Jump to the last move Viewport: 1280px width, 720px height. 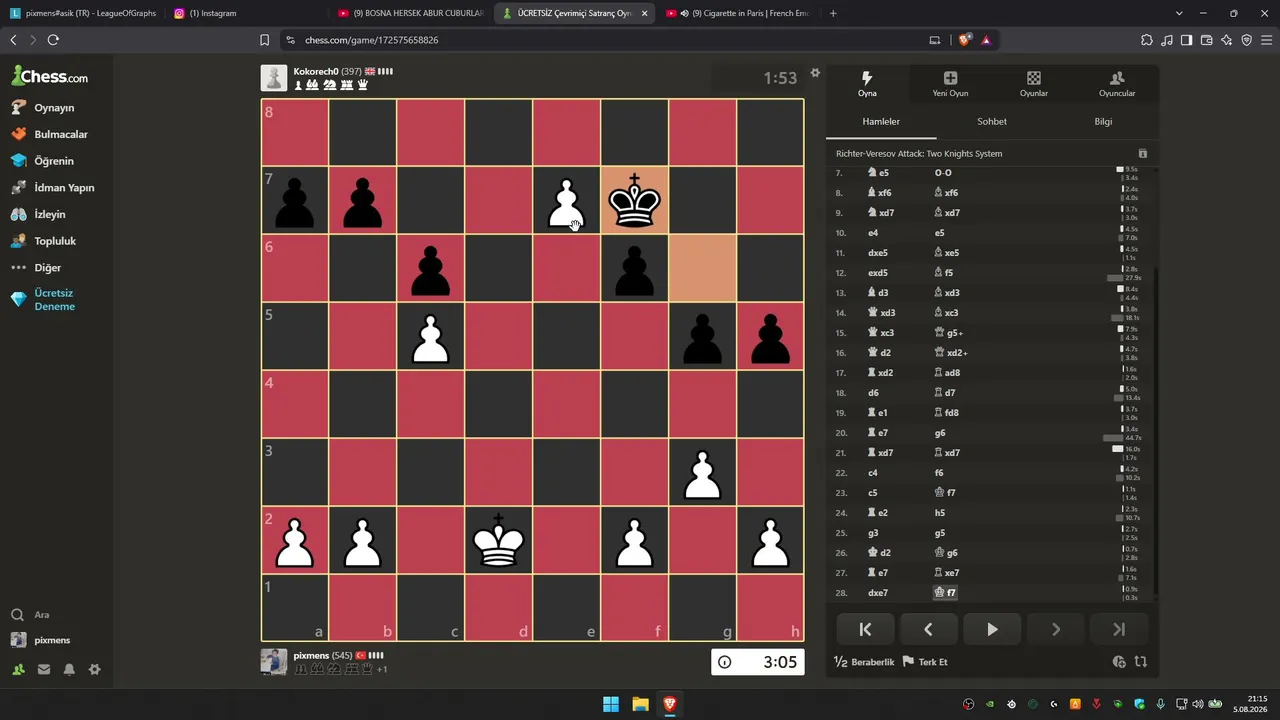[x=1119, y=629]
